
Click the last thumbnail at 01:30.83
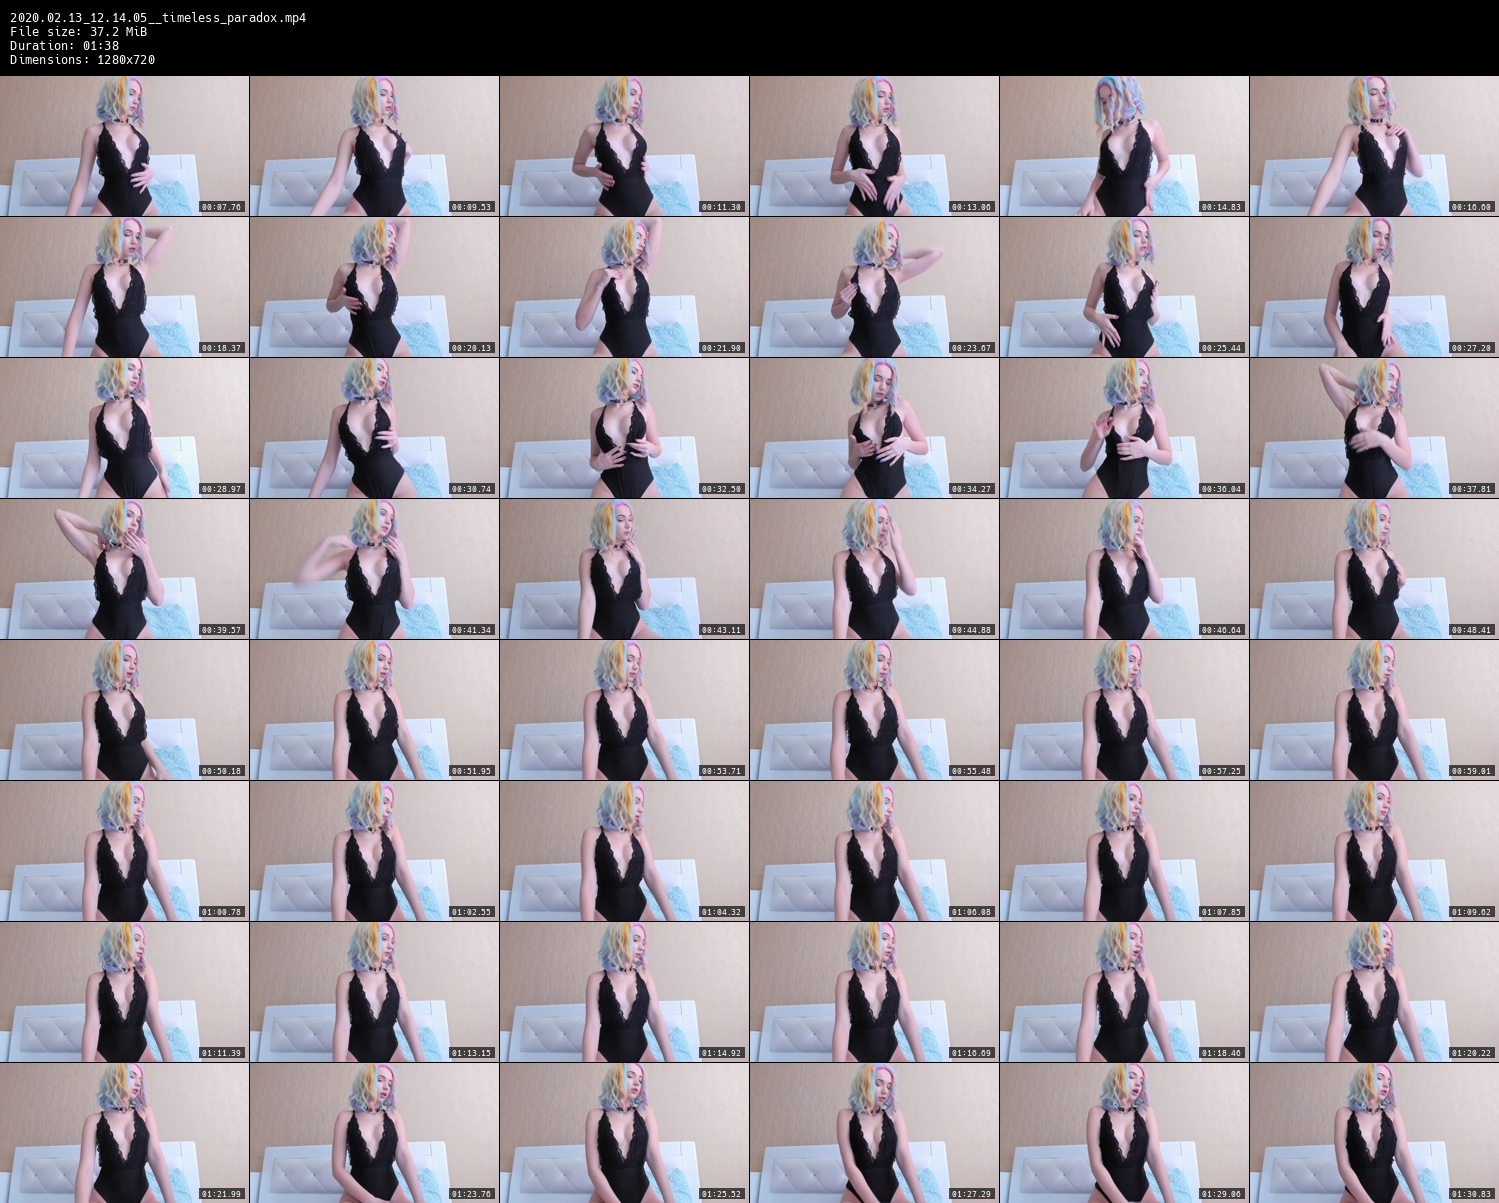(x=1374, y=1133)
